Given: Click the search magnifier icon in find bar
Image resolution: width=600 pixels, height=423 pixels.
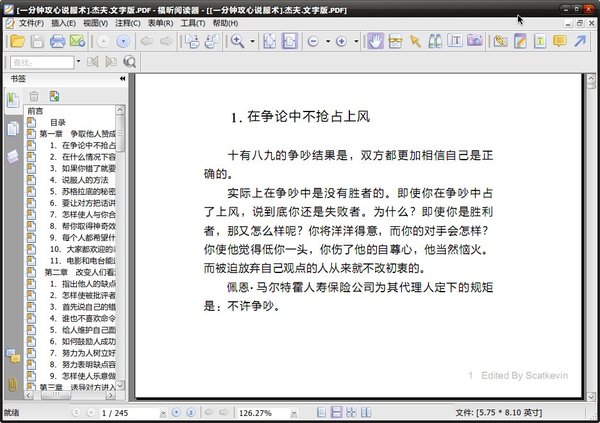Looking at the screenshot, I should [x=129, y=62].
